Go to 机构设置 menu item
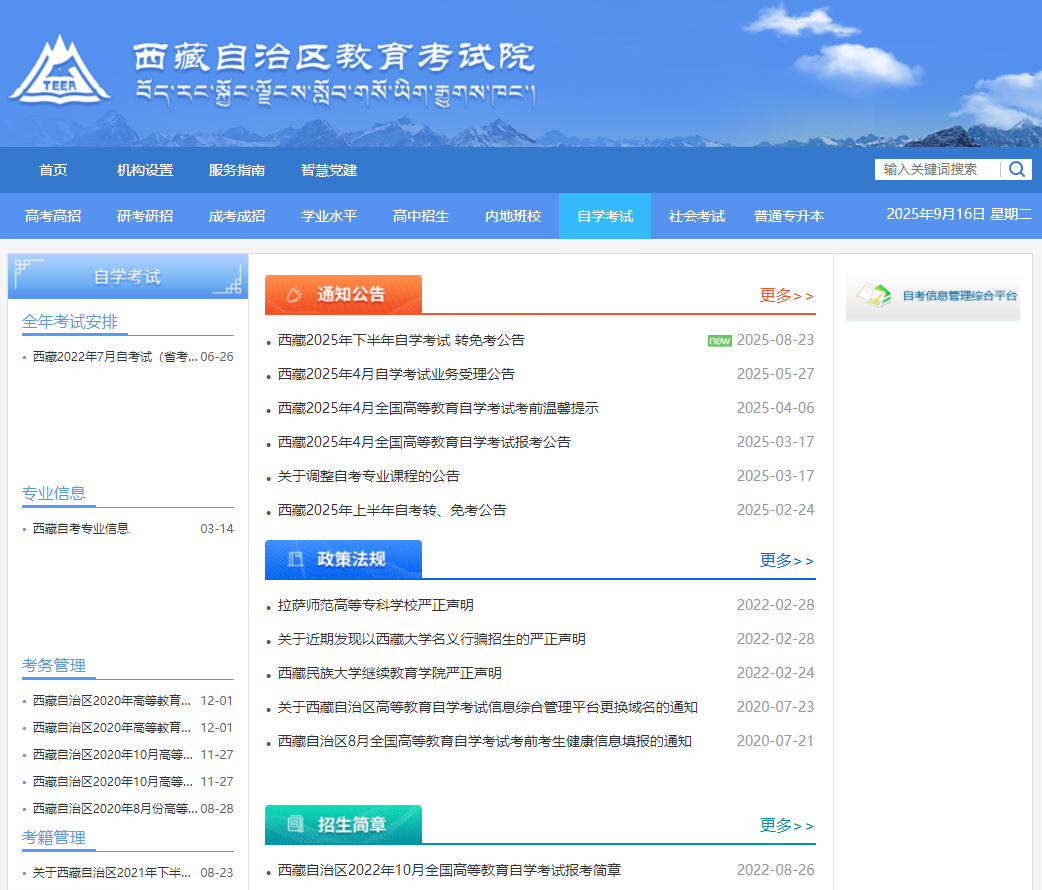 pyautogui.click(x=145, y=170)
